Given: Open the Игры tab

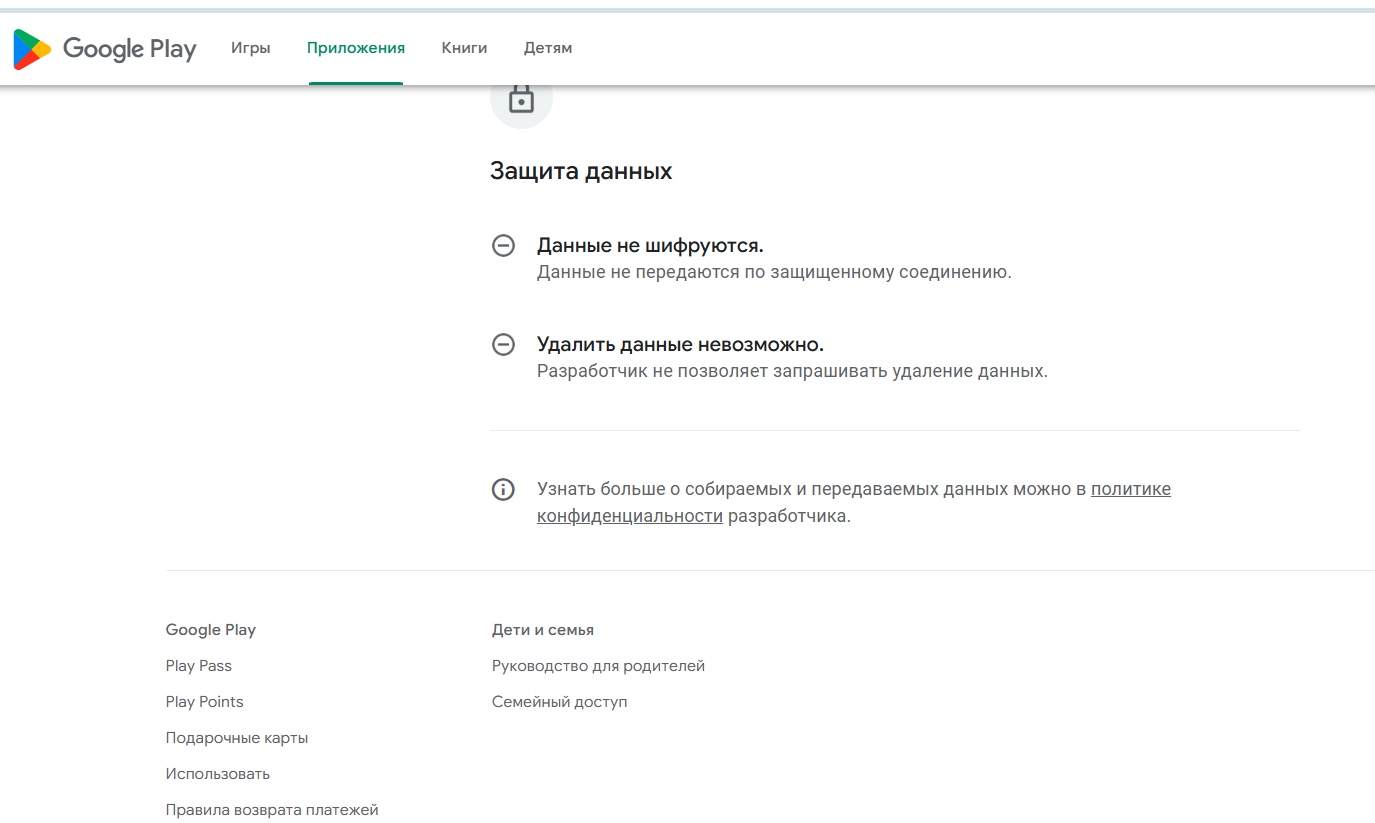Looking at the screenshot, I should [x=250, y=48].
